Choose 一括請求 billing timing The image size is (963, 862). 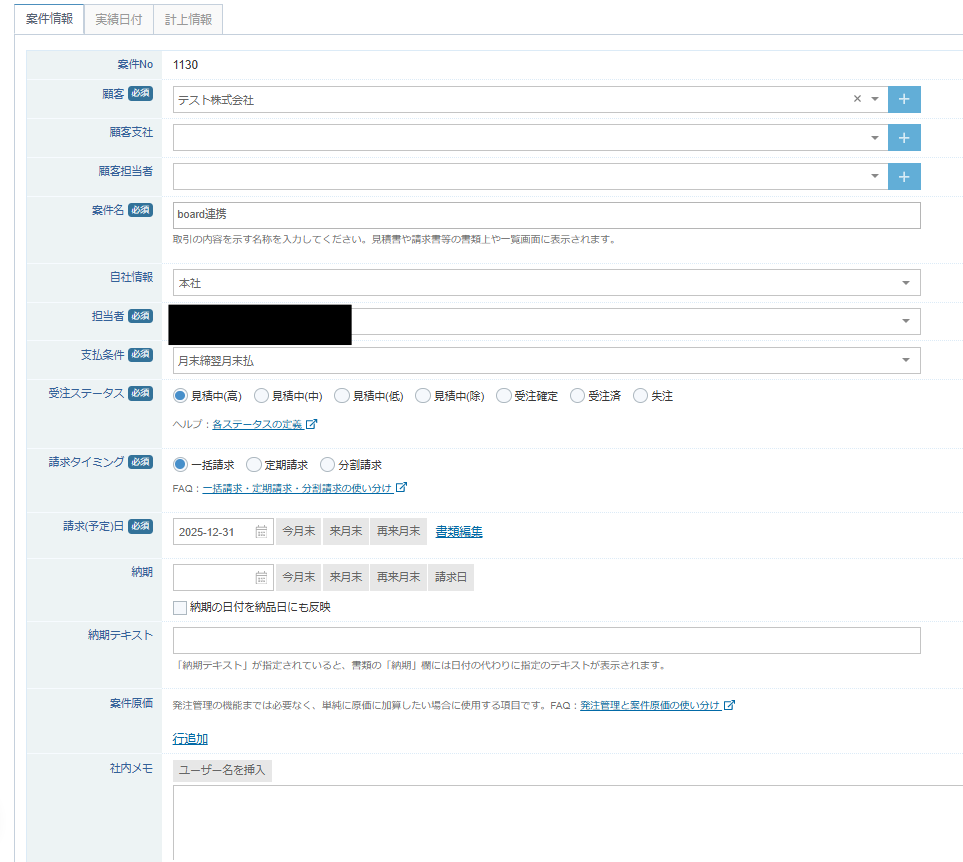pyautogui.click(x=180, y=465)
